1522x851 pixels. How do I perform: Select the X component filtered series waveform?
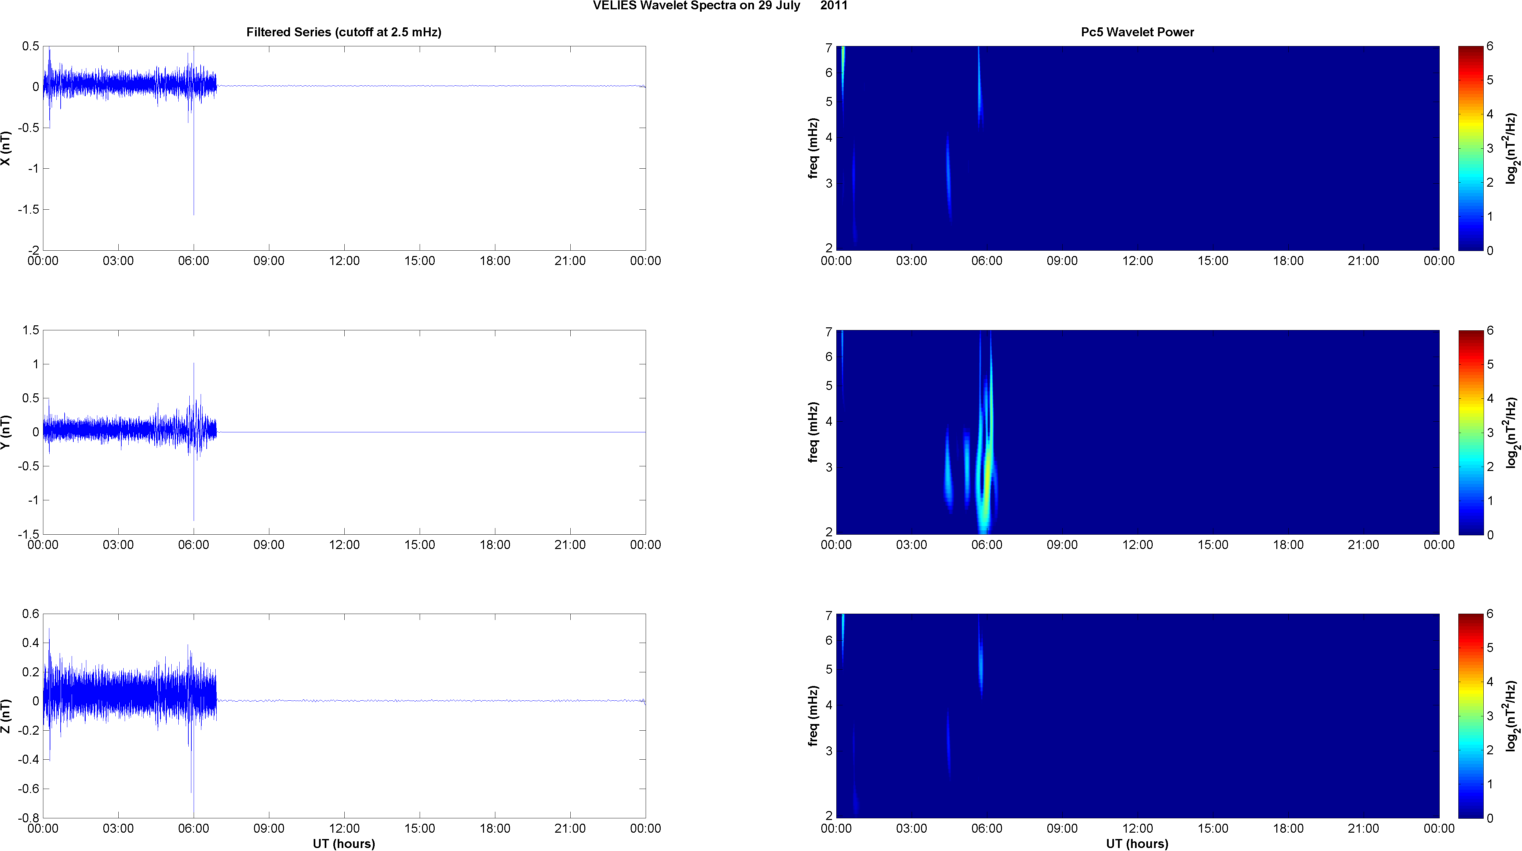click(130, 84)
